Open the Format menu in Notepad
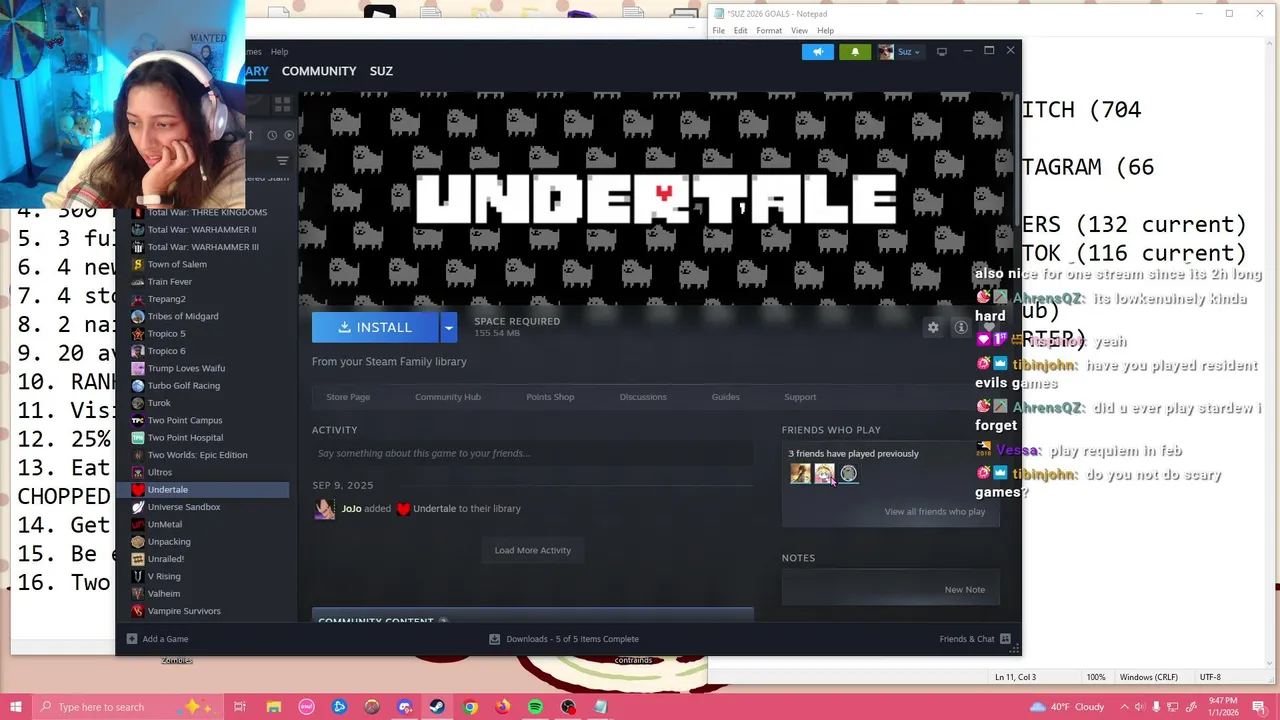Screen dimensions: 1280x720 [769, 31]
